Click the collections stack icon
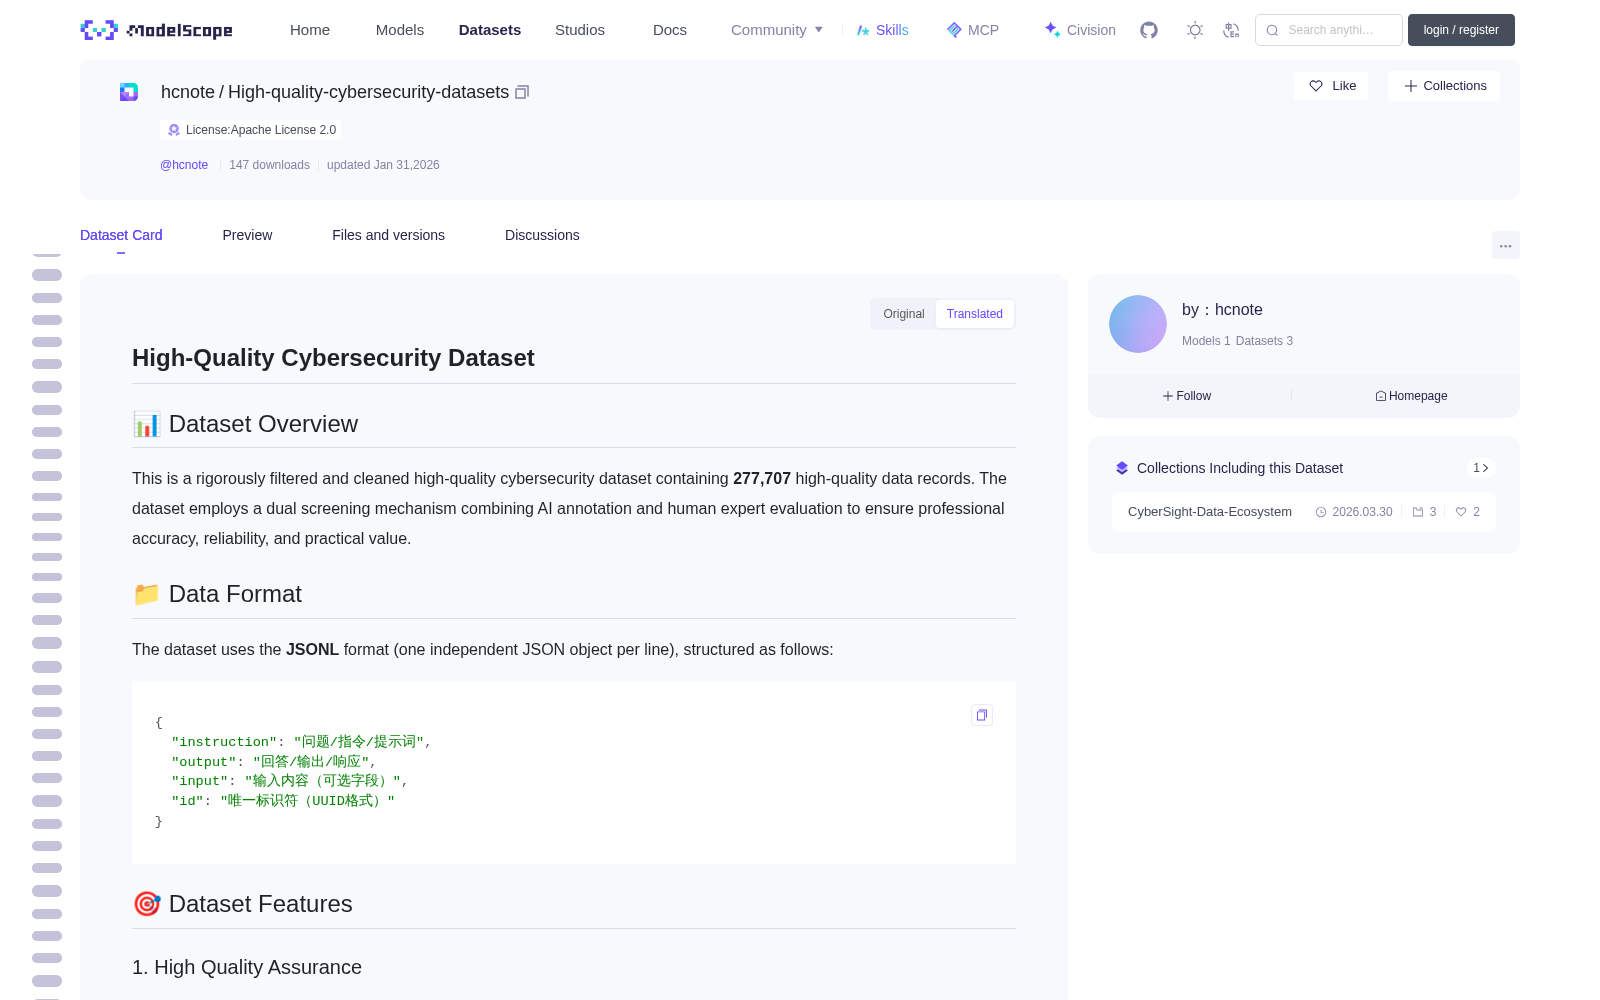 1122,468
